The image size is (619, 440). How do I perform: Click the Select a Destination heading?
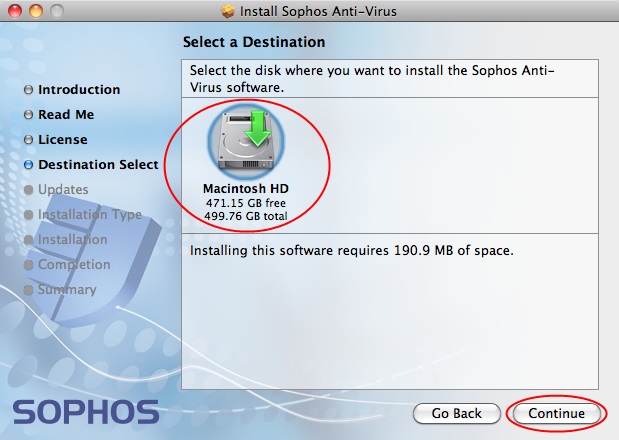(x=254, y=42)
